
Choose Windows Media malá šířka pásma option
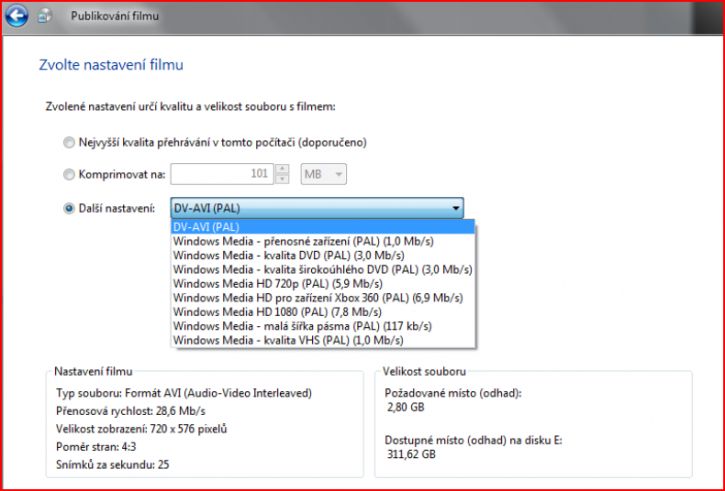point(323,326)
